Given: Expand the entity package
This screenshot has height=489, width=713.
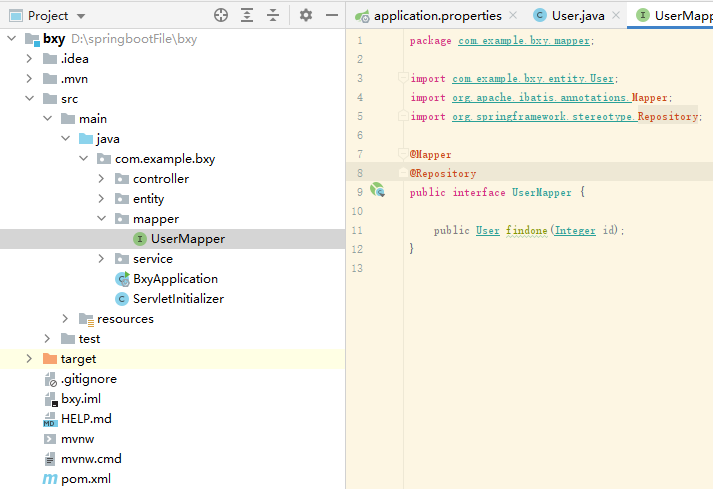Looking at the screenshot, I should [x=101, y=199].
